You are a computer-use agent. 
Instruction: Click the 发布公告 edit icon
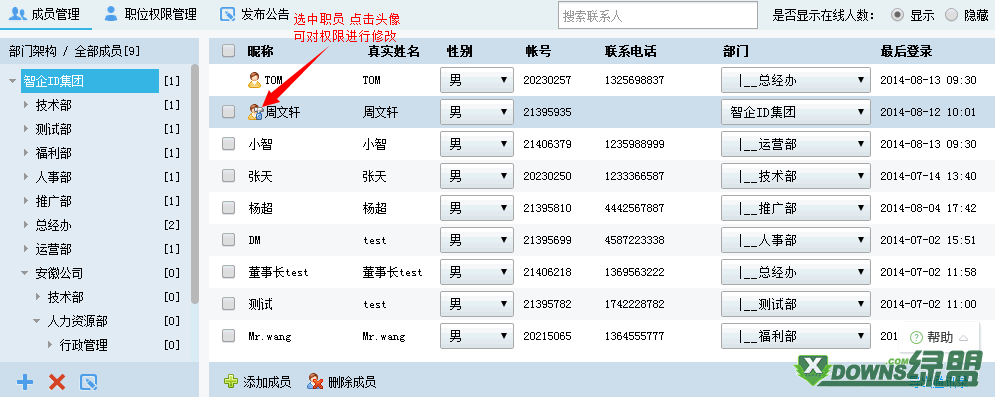[x=227, y=14]
